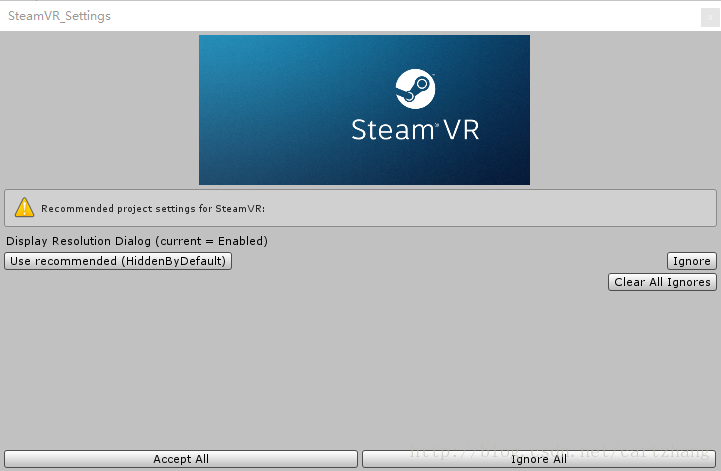Click the Ignore button for Display Resolution Dialog
Screen dimensions: 721x471
coord(692,261)
